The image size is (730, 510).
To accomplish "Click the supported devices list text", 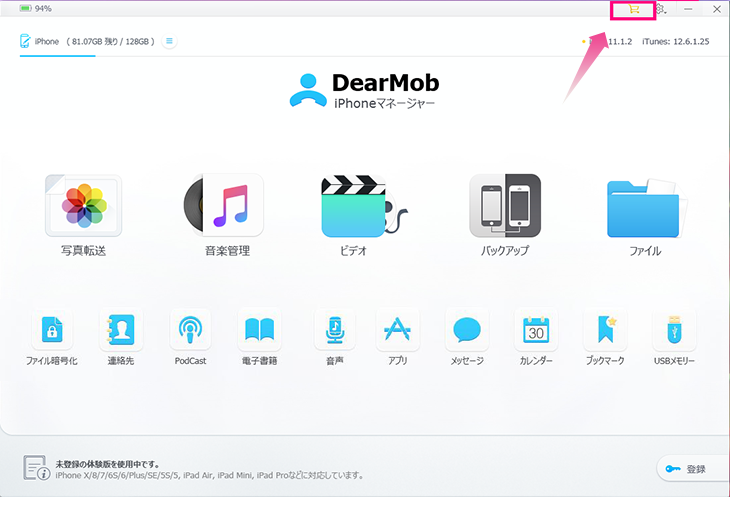I will click(x=209, y=475).
